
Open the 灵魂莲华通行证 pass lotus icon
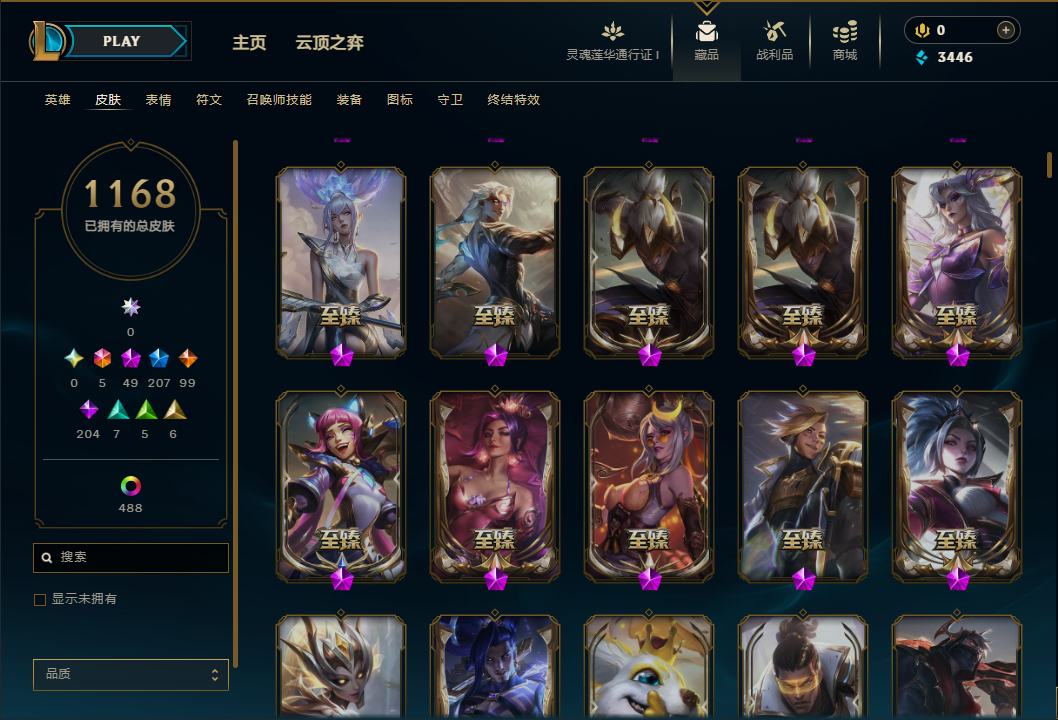[613, 31]
